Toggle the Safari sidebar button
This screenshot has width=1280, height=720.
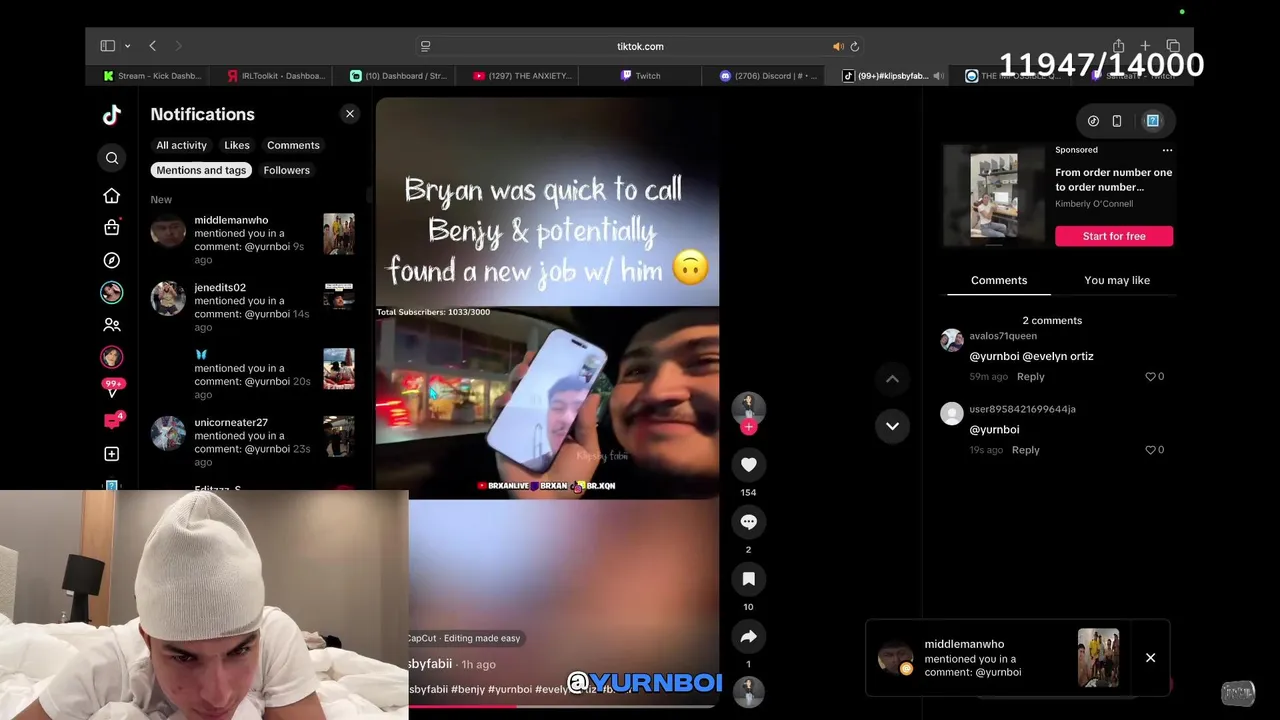[107, 46]
